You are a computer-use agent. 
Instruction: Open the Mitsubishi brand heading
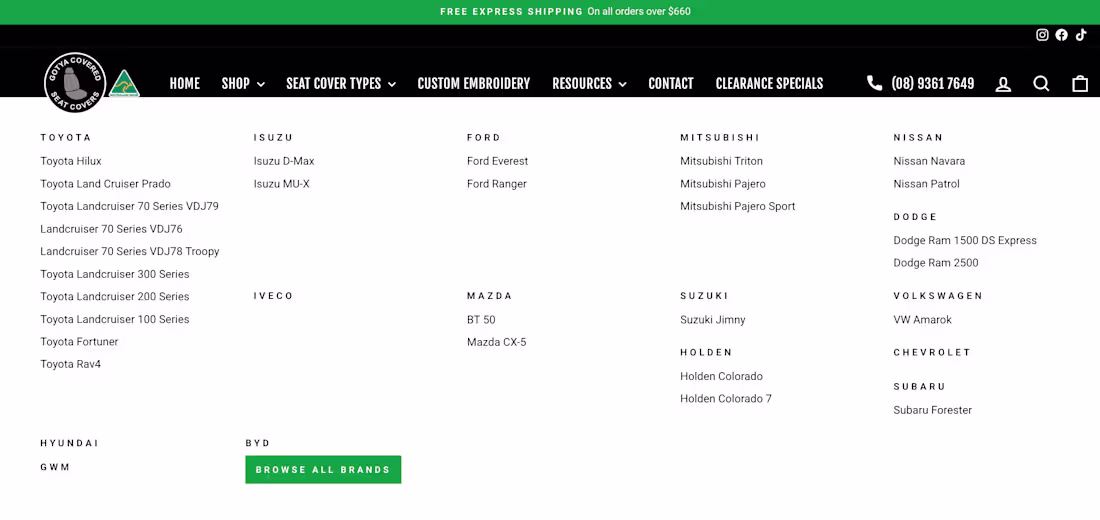coord(720,138)
